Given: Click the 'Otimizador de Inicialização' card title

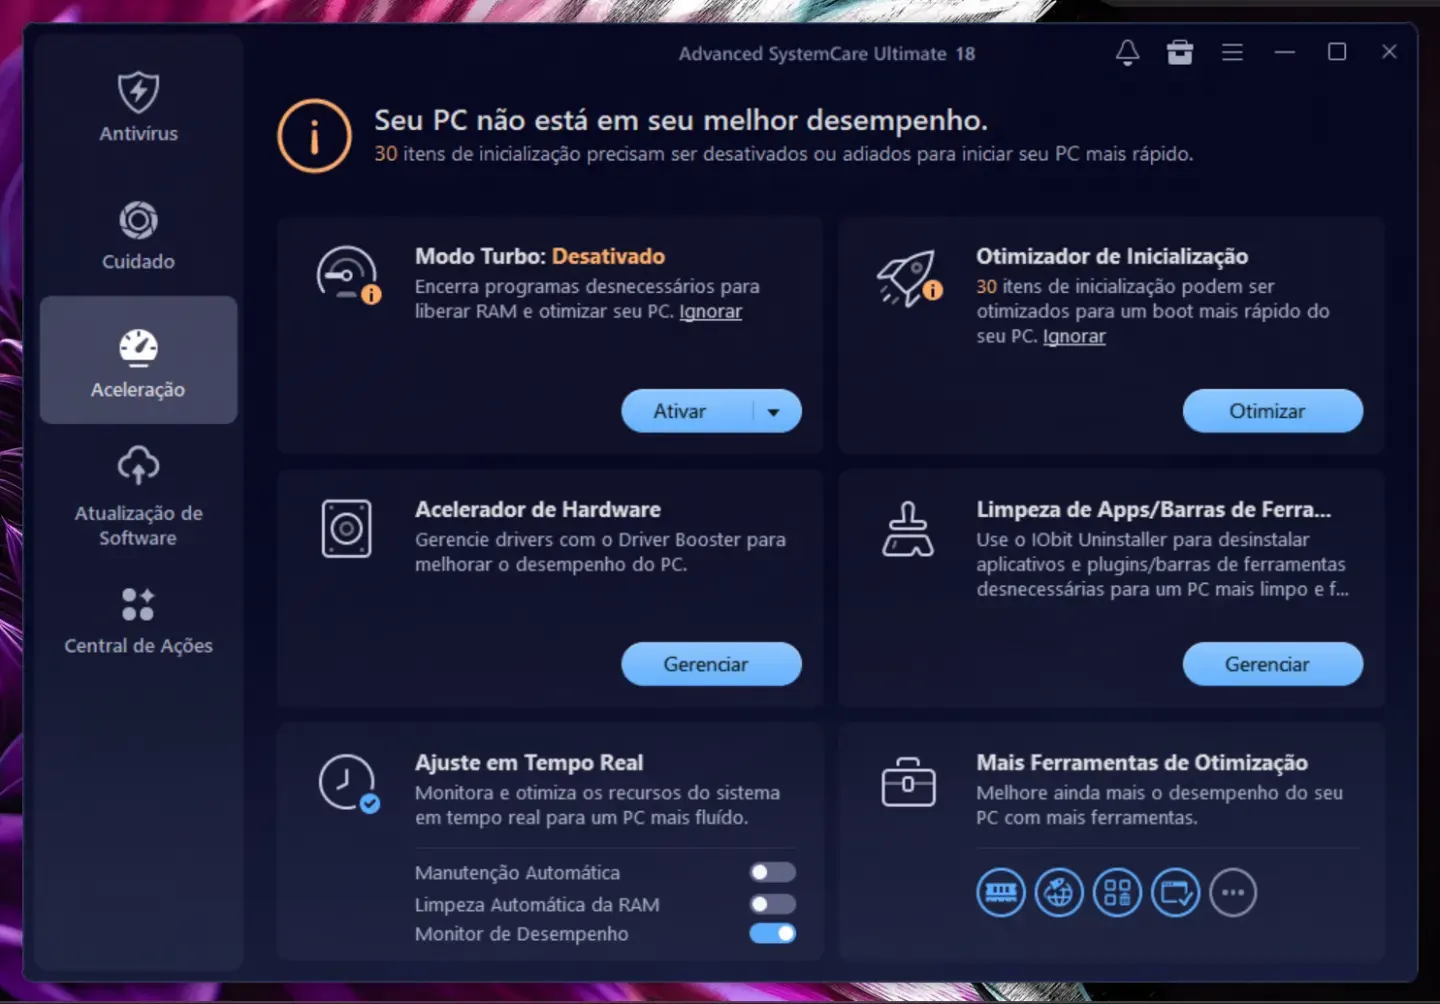Looking at the screenshot, I should [1112, 256].
